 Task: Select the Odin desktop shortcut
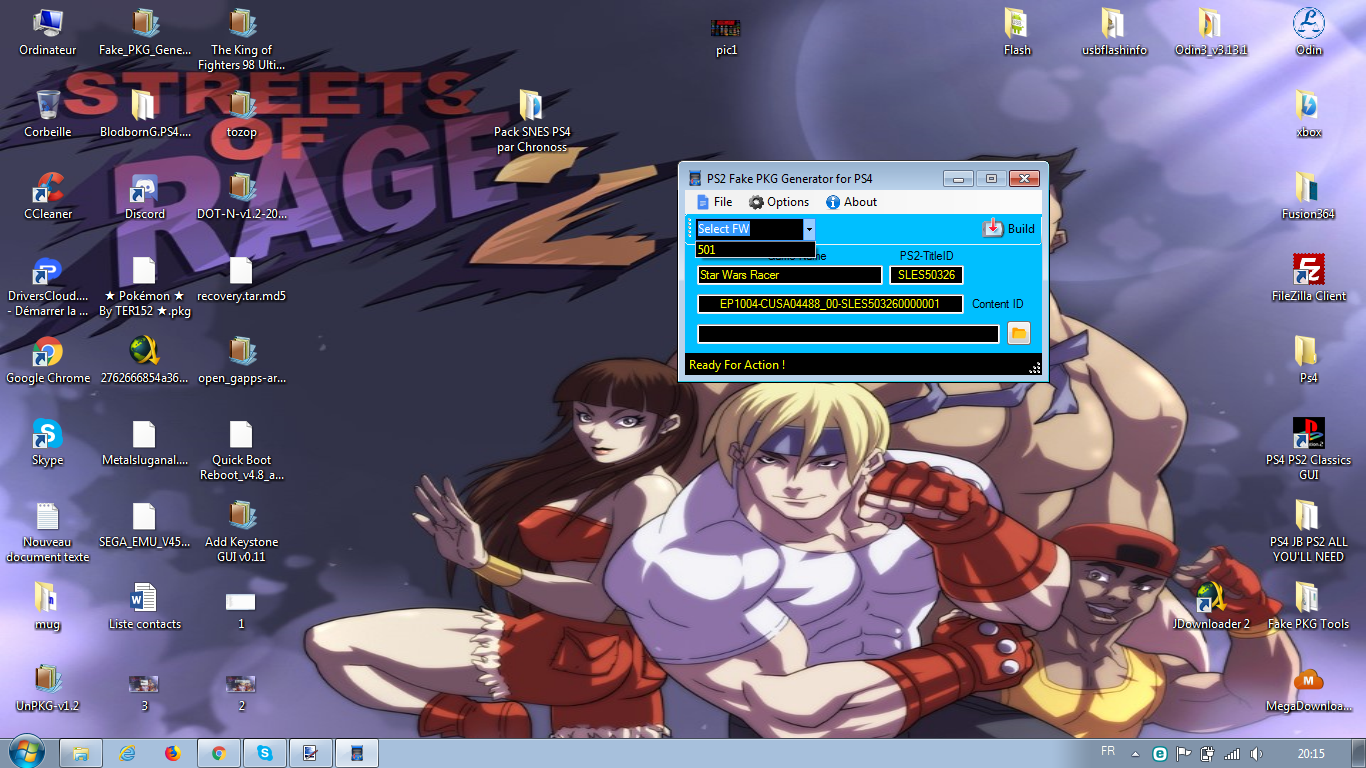click(x=1308, y=24)
